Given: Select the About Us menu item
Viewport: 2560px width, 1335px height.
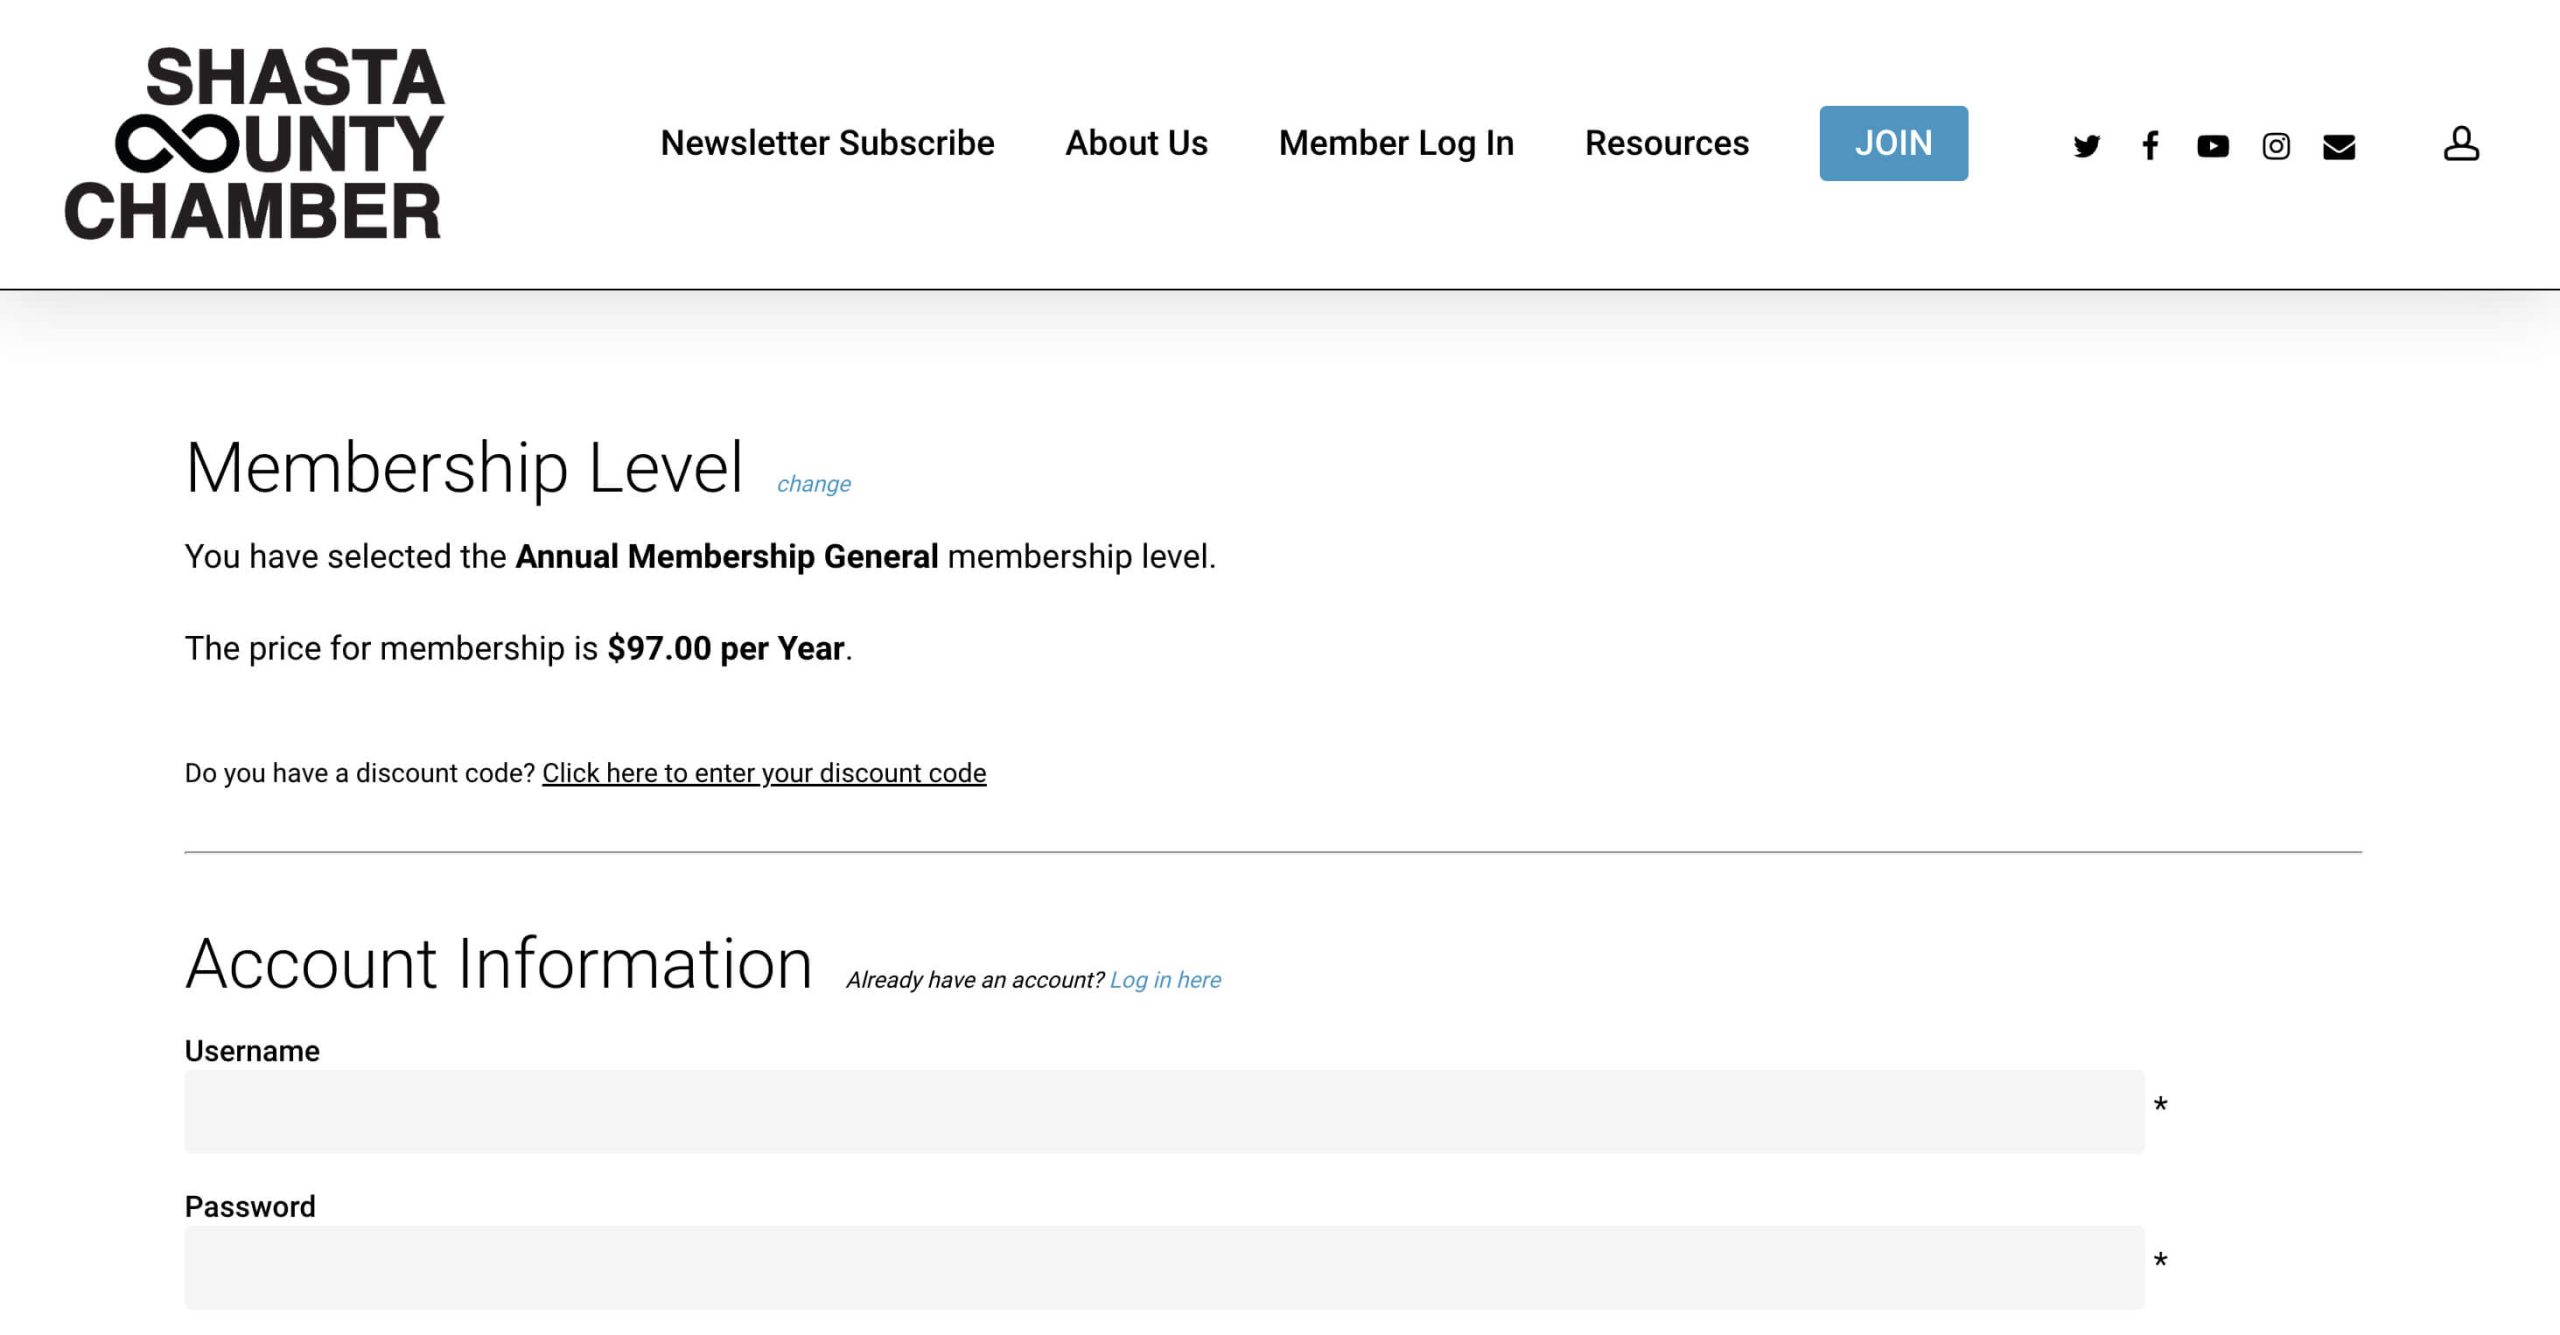Looking at the screenshot, I should [x=1136, y=142].
